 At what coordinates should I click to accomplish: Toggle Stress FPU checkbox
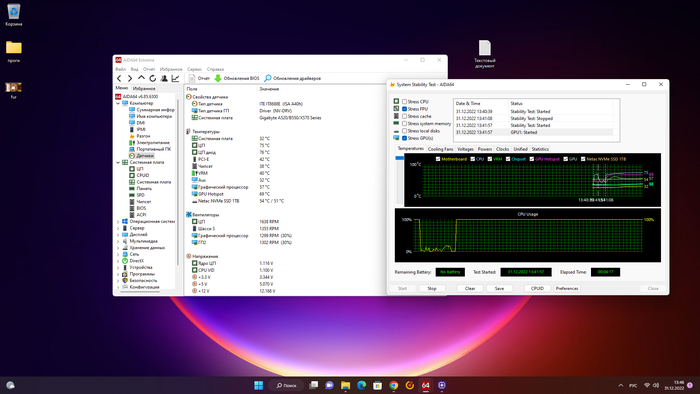pos(404,109)
